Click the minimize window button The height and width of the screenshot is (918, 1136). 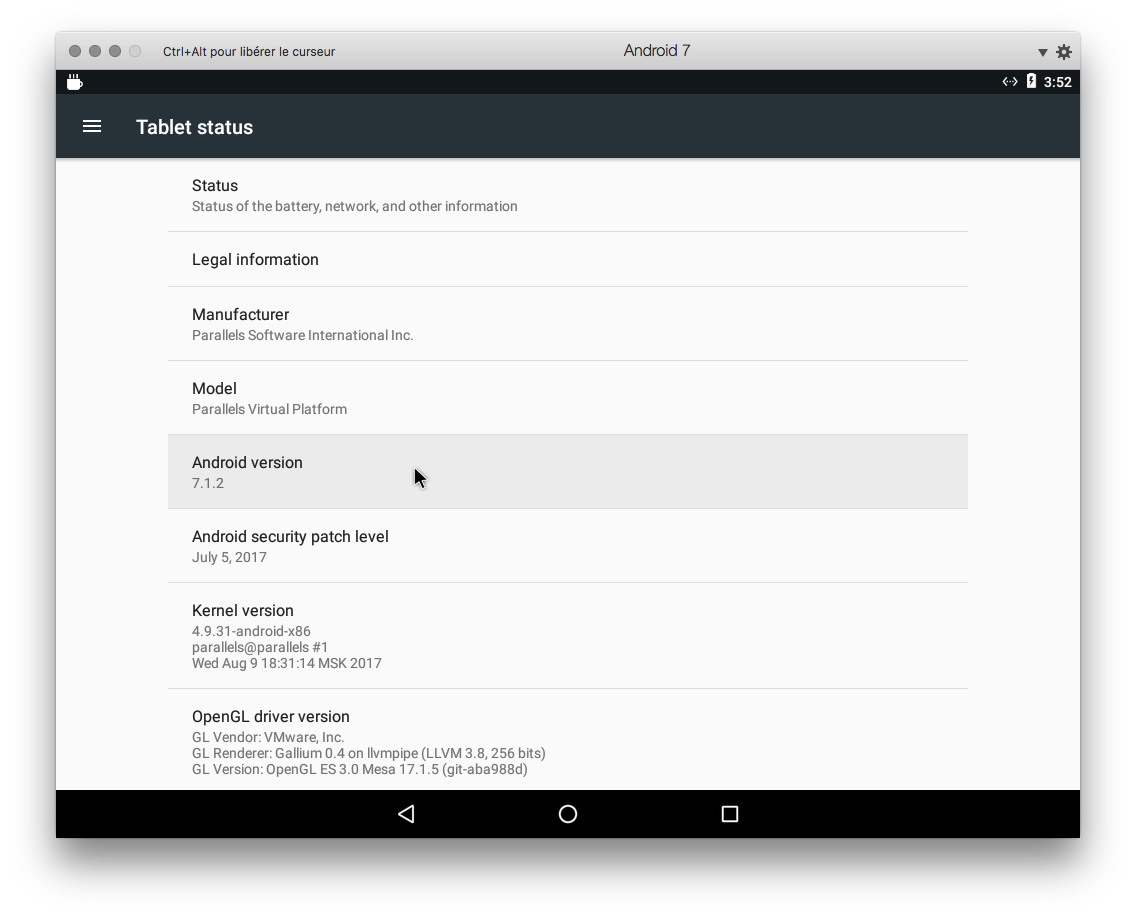click(95, 51)
